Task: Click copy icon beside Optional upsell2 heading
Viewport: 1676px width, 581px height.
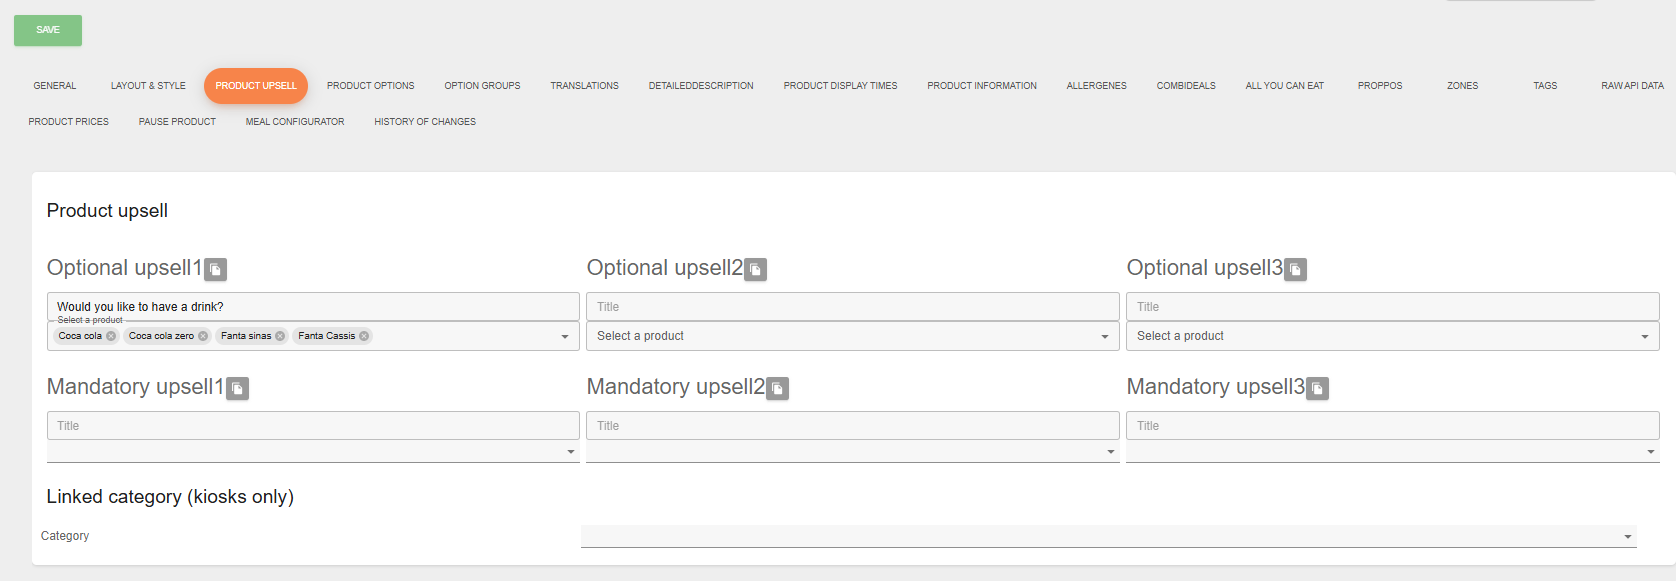Action: click(755, 269)
